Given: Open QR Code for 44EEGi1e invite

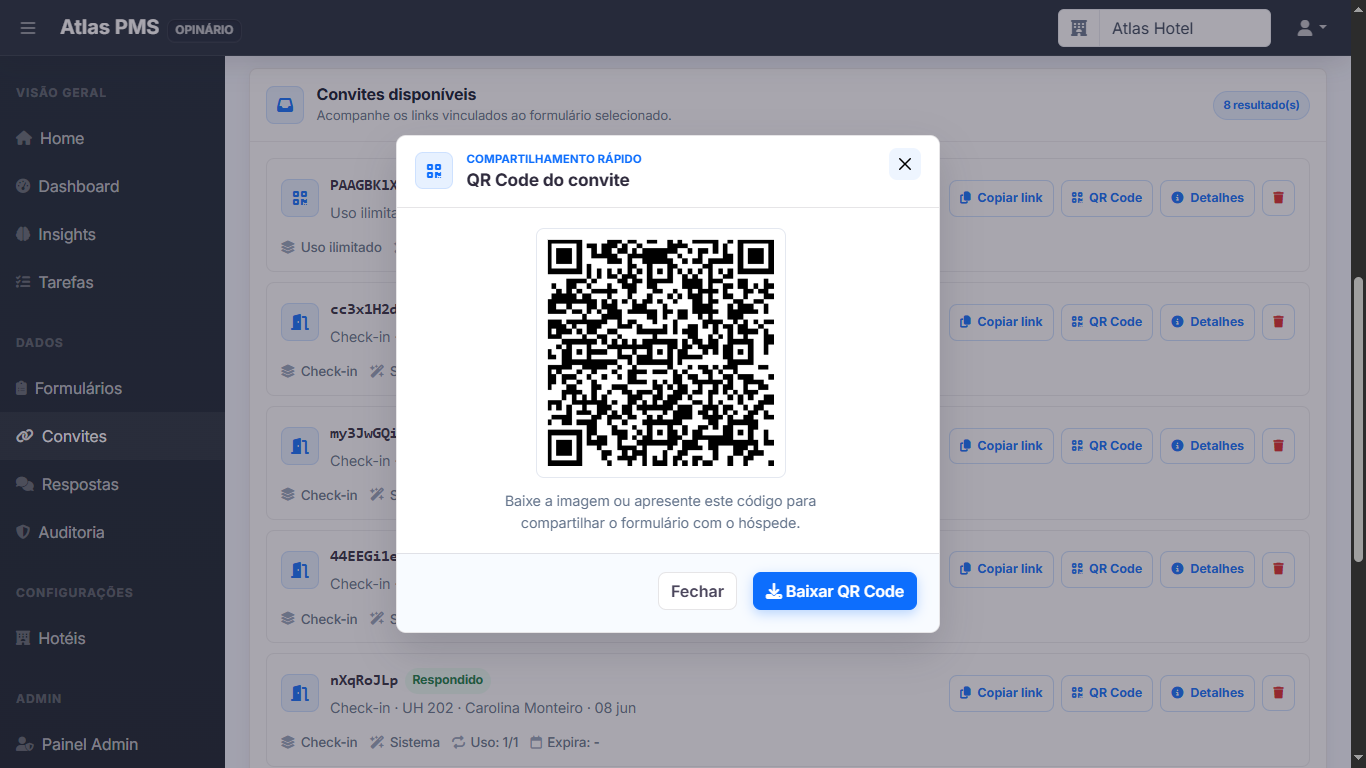Looking at the screenshot, I should [1107, 569].
